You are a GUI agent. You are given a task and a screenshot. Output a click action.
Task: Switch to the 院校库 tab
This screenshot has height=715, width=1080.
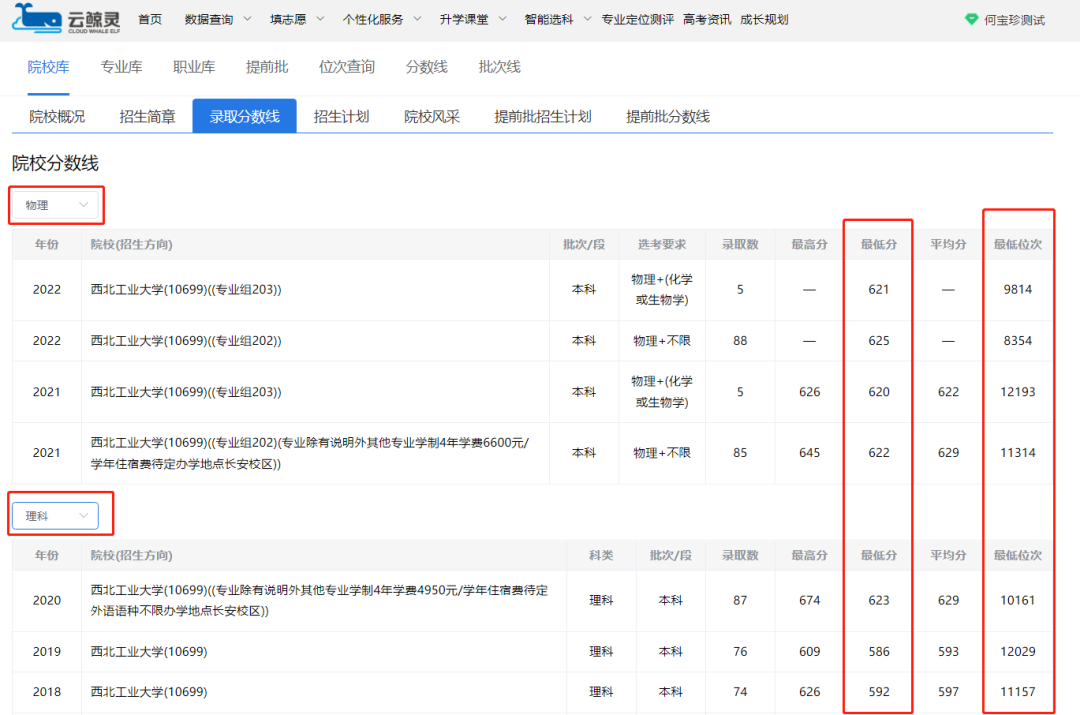[48, 67]
